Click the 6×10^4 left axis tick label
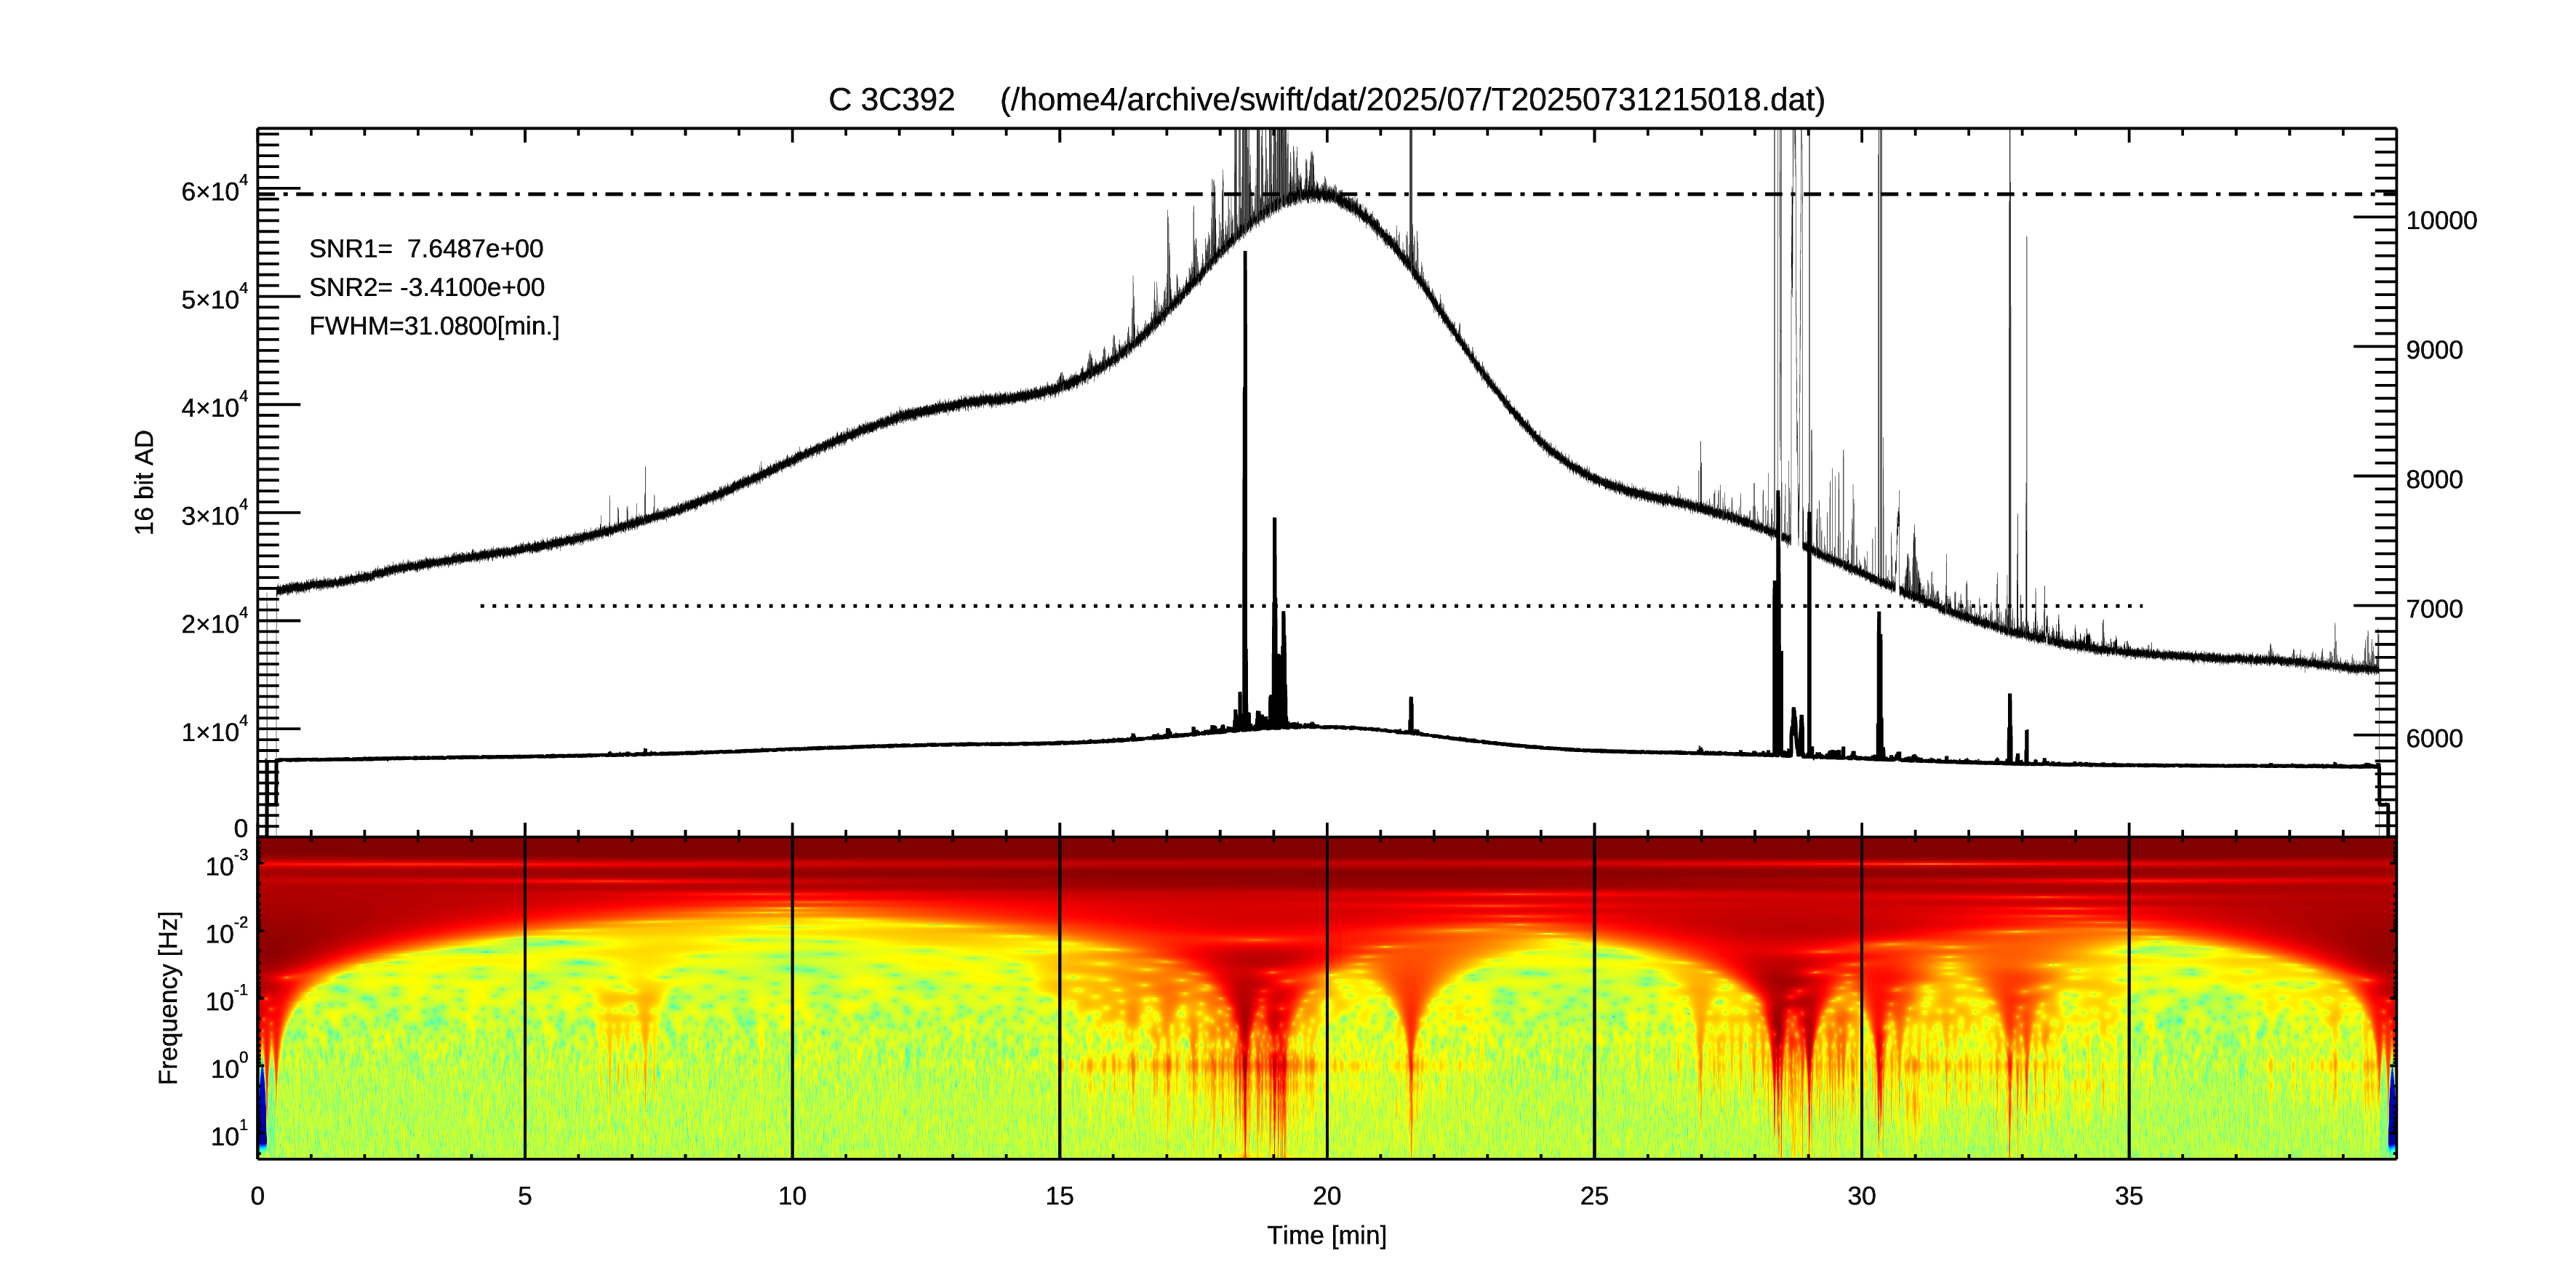This screenshot has height=1288, width=2576. point(214,189)
